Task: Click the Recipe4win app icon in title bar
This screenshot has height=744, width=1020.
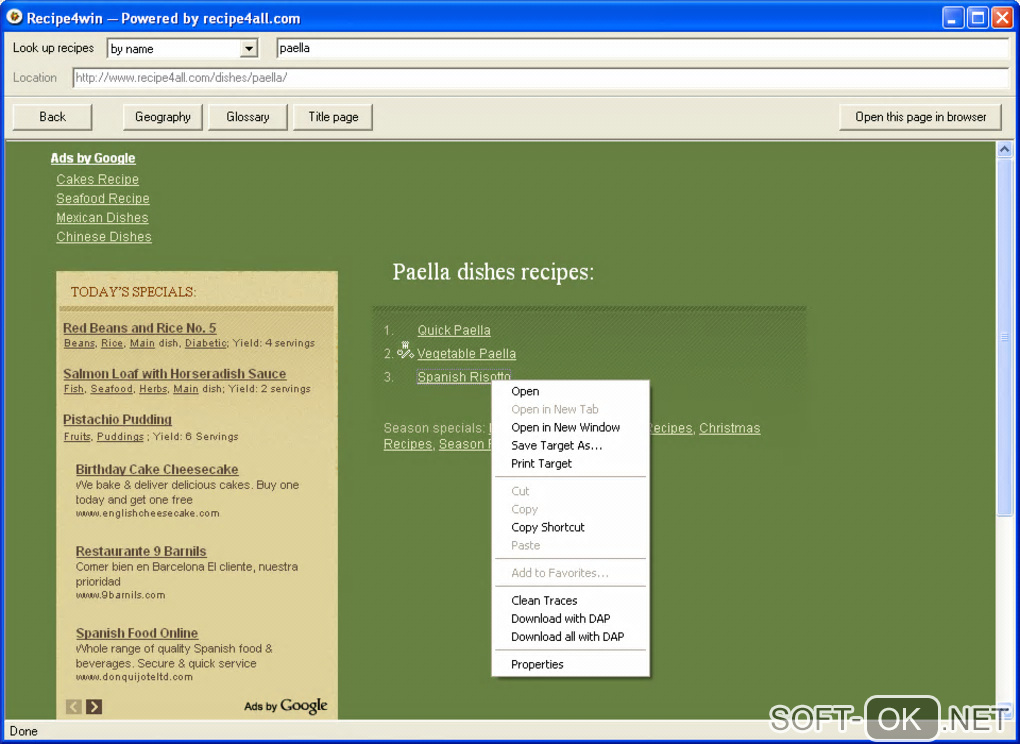Action: 14,17
